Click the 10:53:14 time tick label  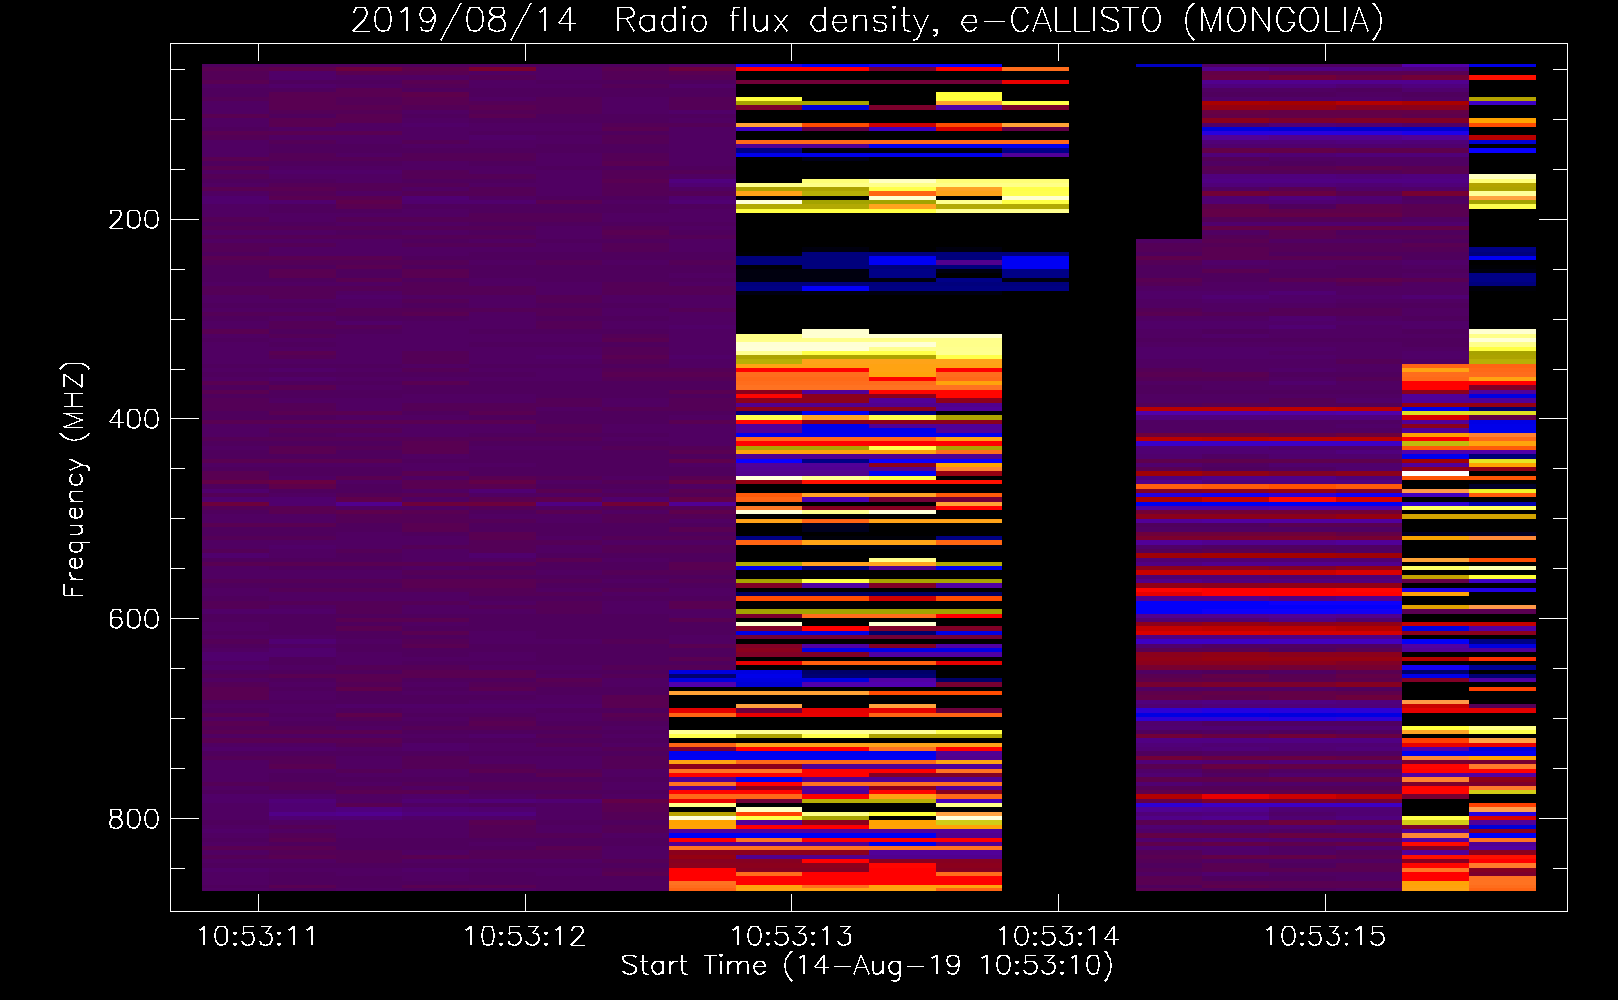coord(1058,937)
